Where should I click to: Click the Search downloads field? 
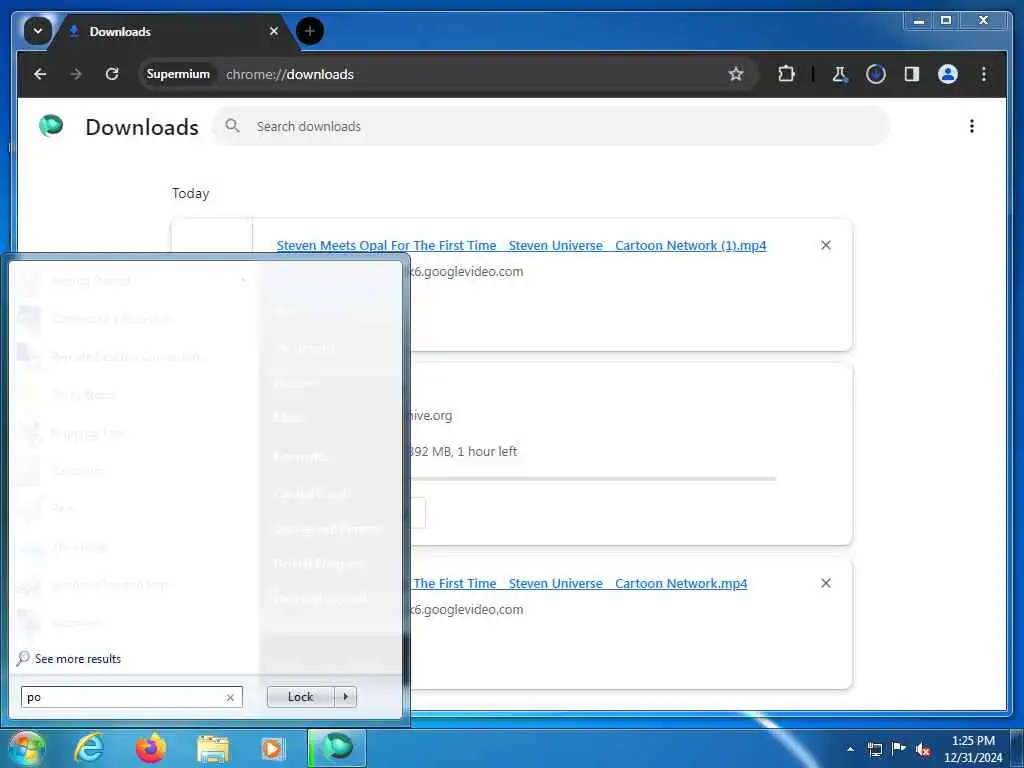coord(551,126)
